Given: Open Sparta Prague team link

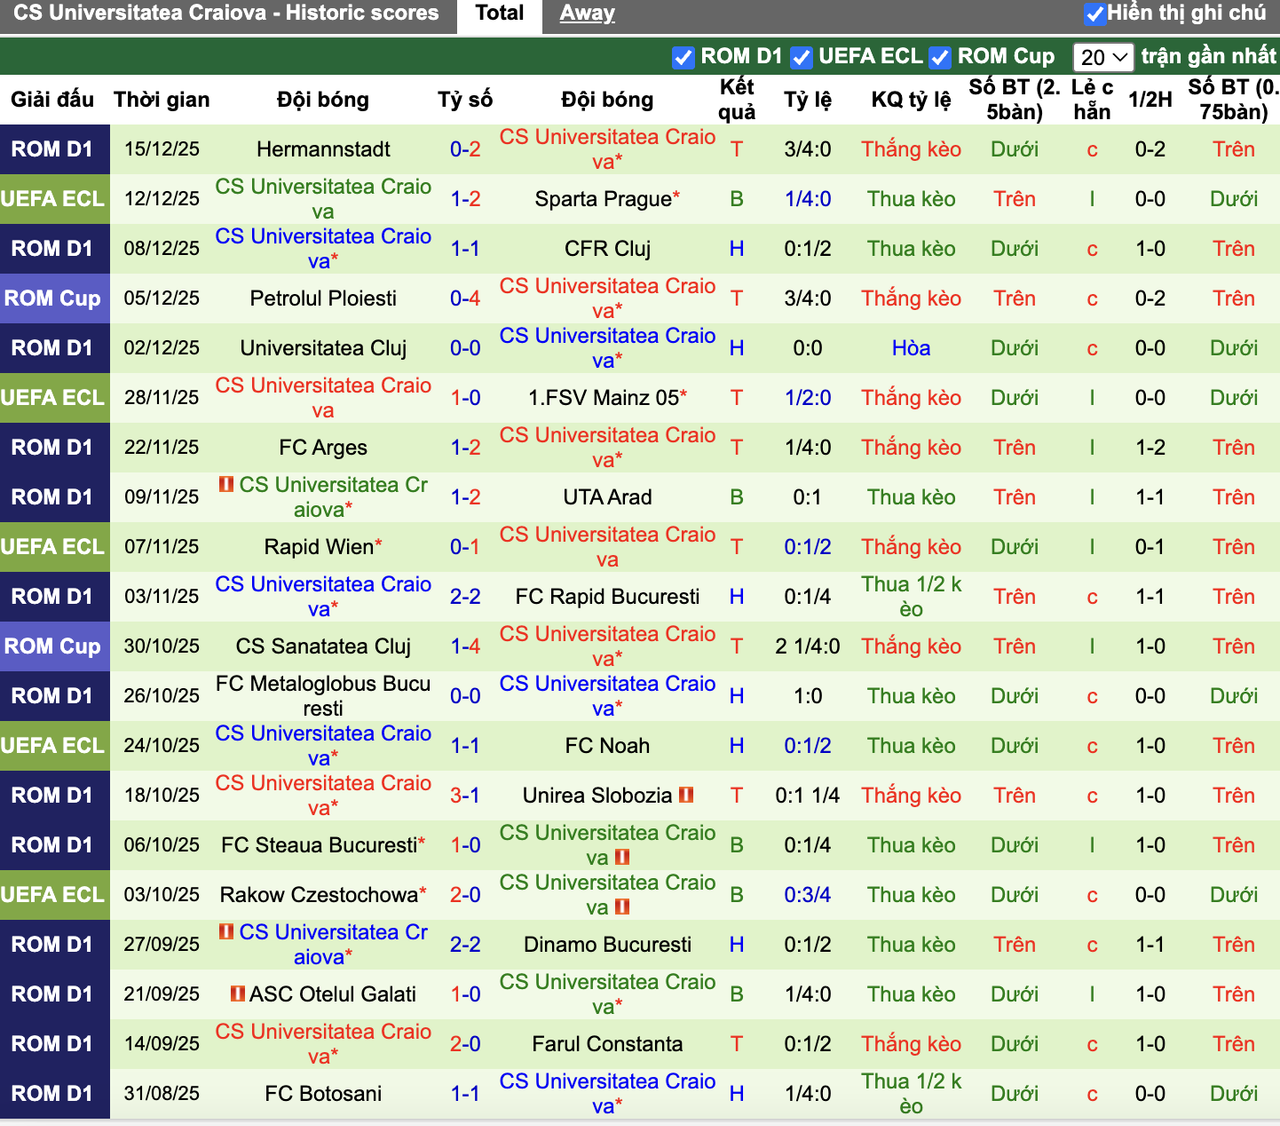Looking at the screenshot, I should tap(603, 199).
